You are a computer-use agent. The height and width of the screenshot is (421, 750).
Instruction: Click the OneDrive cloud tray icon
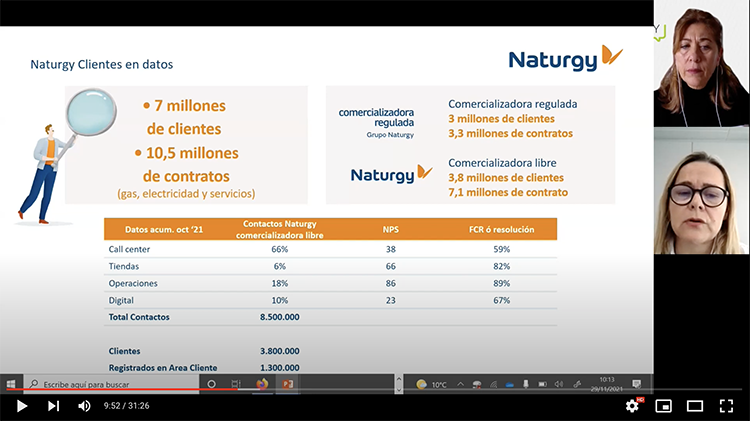point(509,385)
